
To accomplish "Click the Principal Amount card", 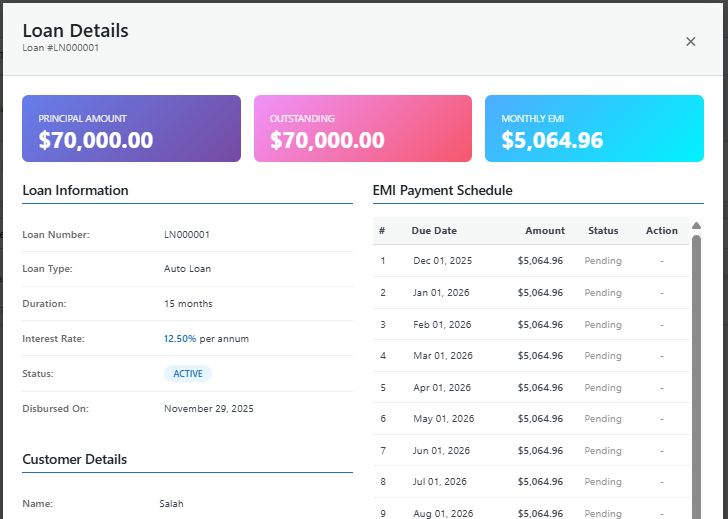I will click(131, 129).
